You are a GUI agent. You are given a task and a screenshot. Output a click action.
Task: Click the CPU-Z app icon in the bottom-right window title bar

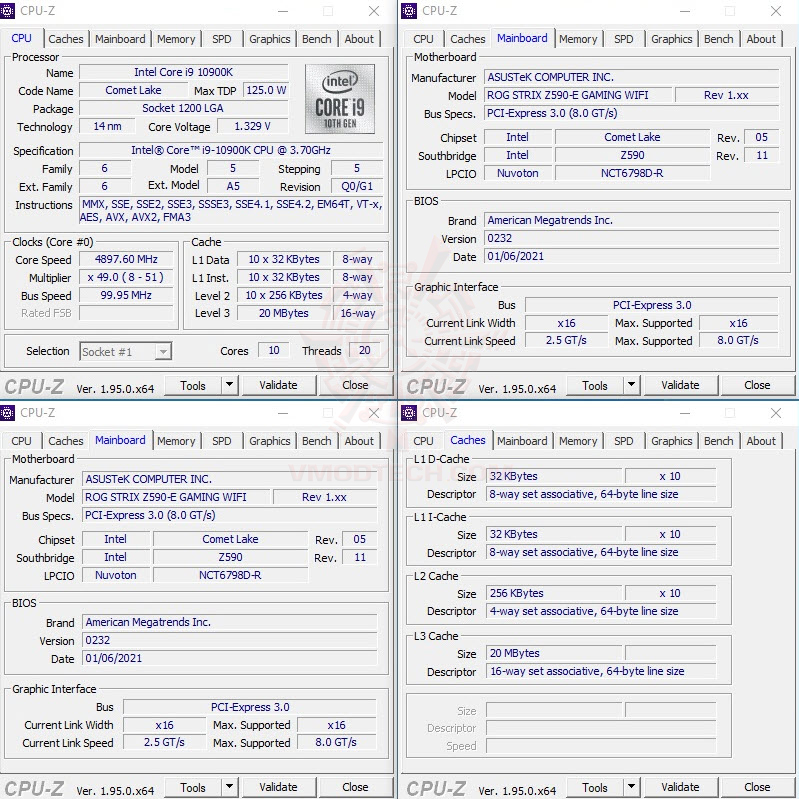[409, 413]
